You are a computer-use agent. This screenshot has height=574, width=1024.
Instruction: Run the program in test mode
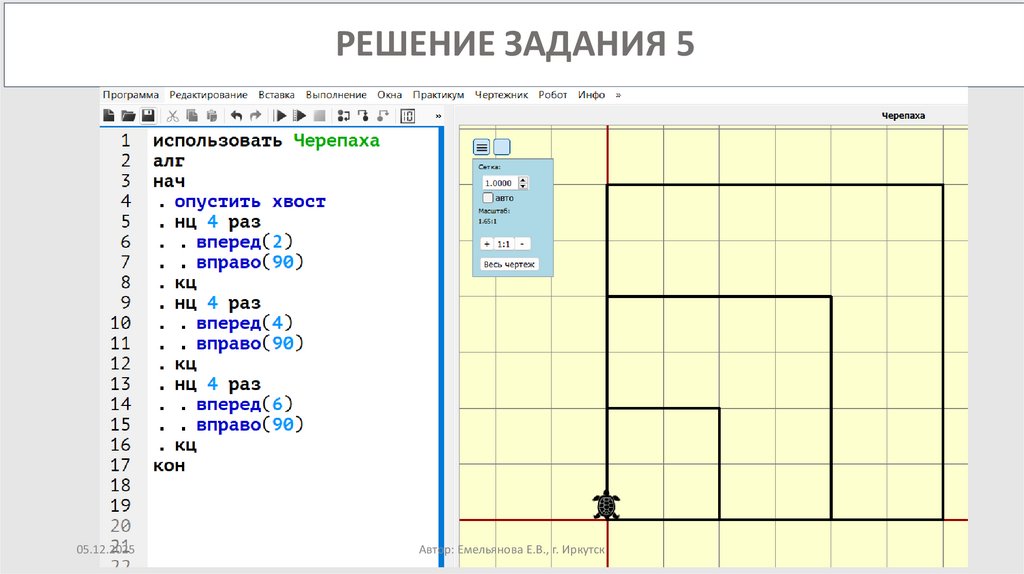[300, 116]
